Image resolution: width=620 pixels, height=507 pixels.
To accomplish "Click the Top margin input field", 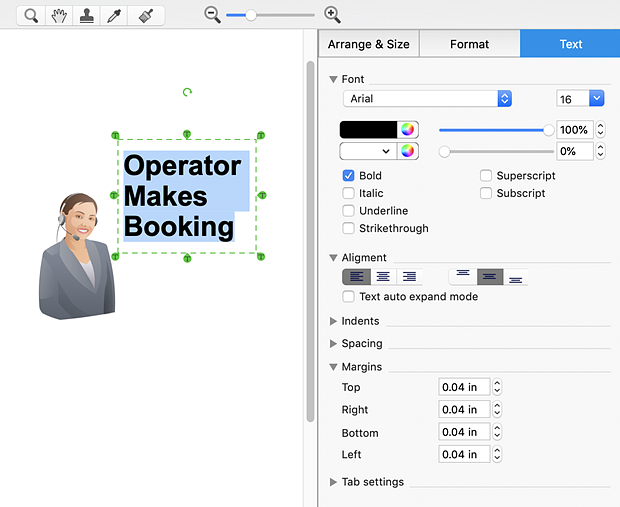I will tap(463, 388).
